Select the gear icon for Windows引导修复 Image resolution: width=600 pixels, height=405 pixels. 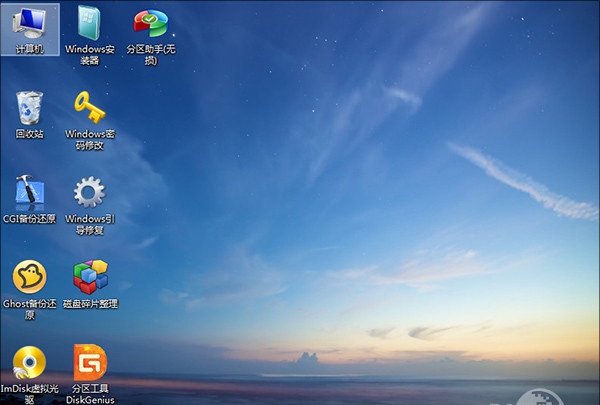tap(89, 192)
